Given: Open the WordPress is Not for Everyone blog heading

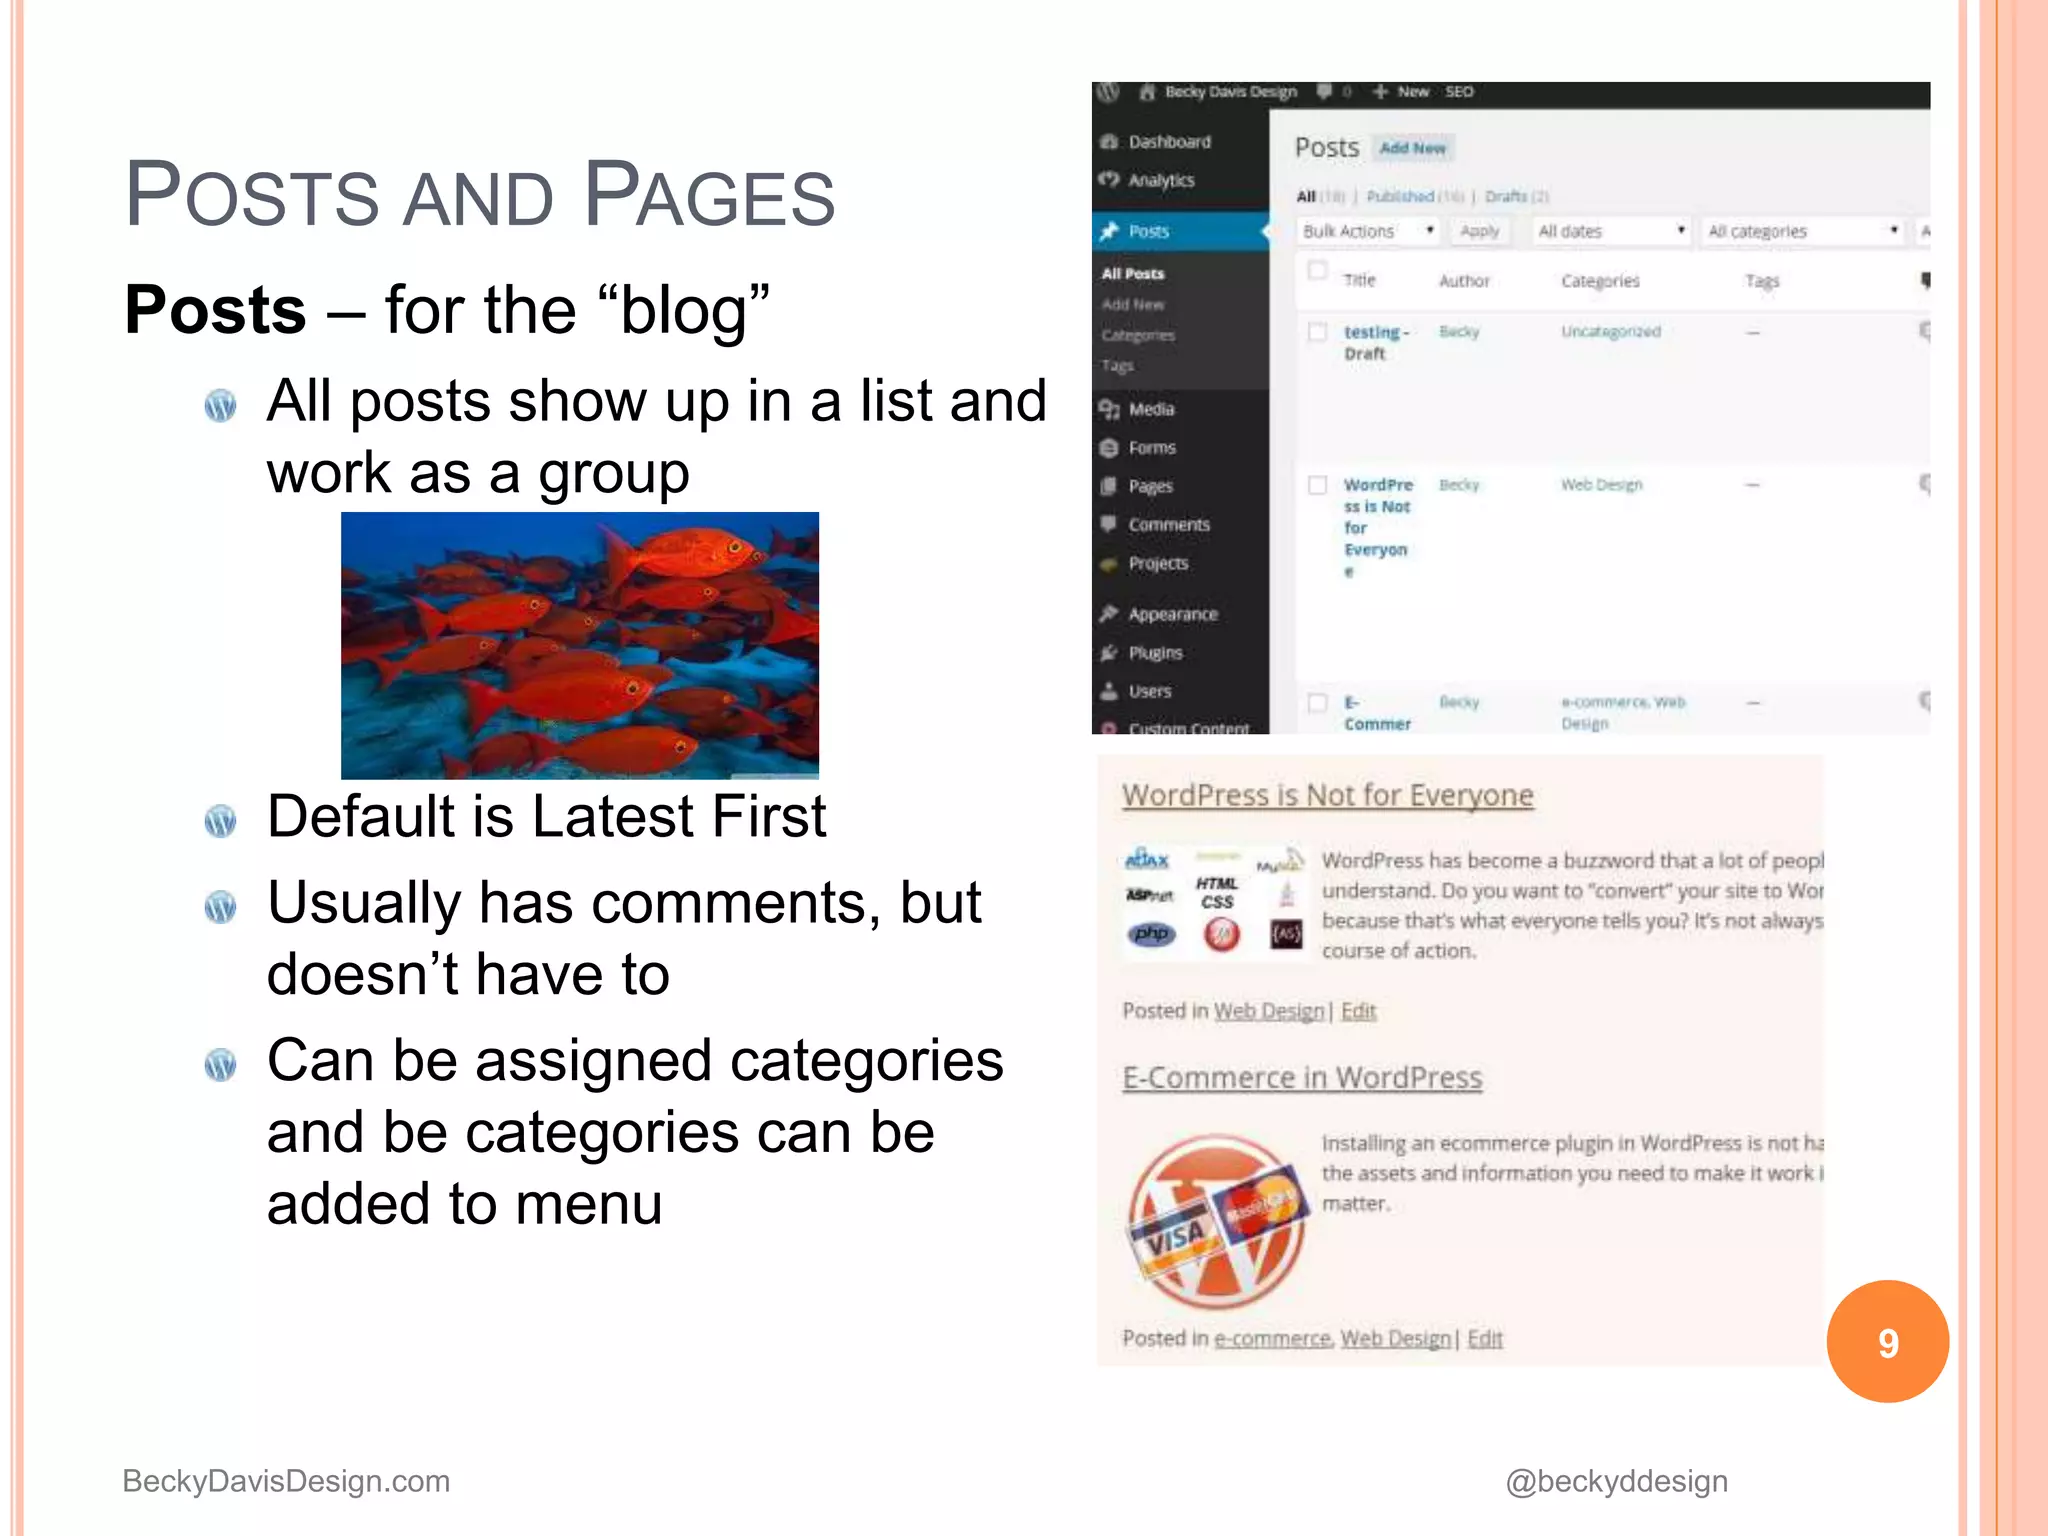Looking at the screenshot, I should (1328, 795).
